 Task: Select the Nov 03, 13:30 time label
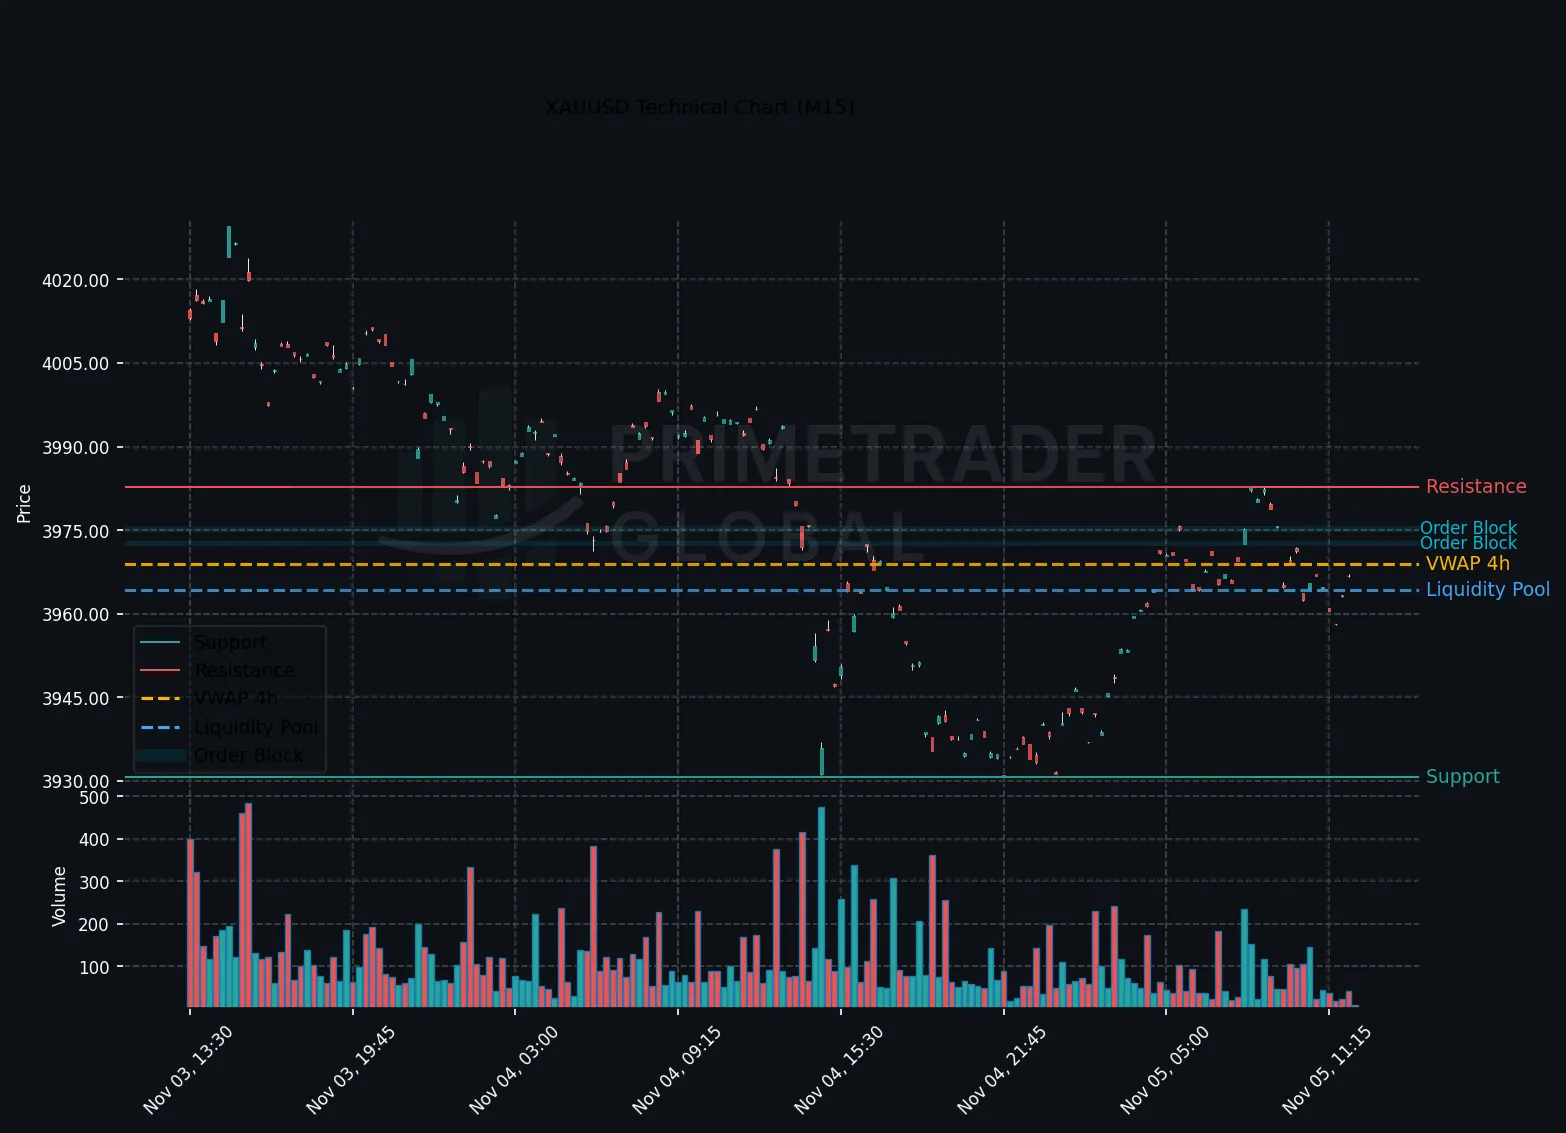click(188, 1069)
